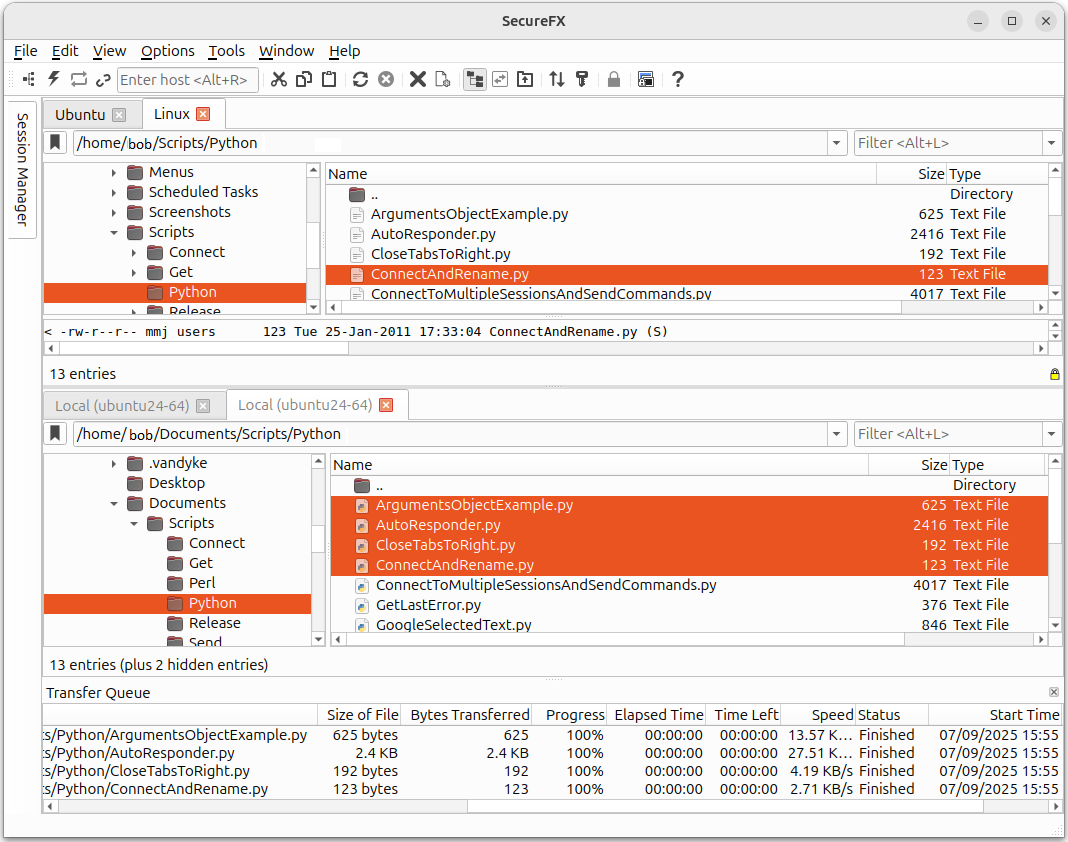This screenshot has height=842, width=1068.
Task: Select AutoResponder.py in the remote file list
Action: [433, 233]
